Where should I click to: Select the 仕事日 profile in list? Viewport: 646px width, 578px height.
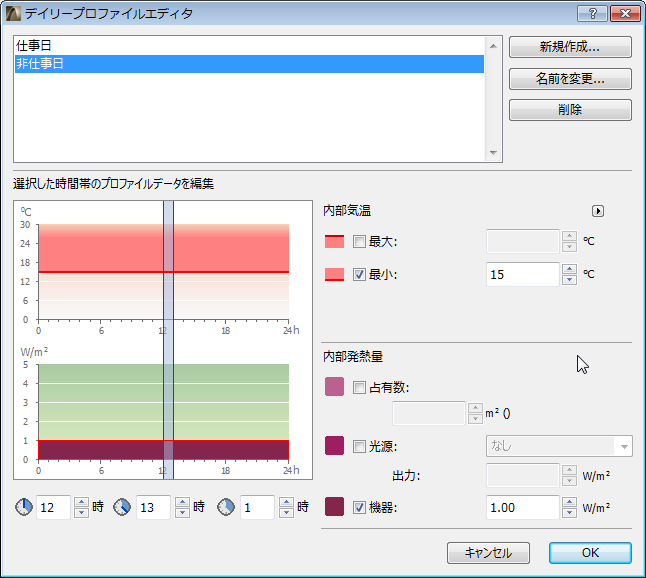[x=249, y=45]
